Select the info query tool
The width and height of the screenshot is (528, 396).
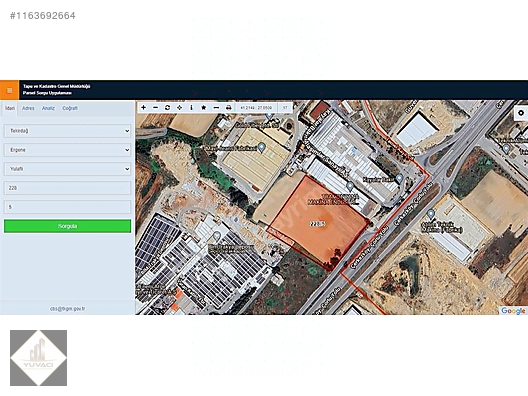click(x=191, y=108)
